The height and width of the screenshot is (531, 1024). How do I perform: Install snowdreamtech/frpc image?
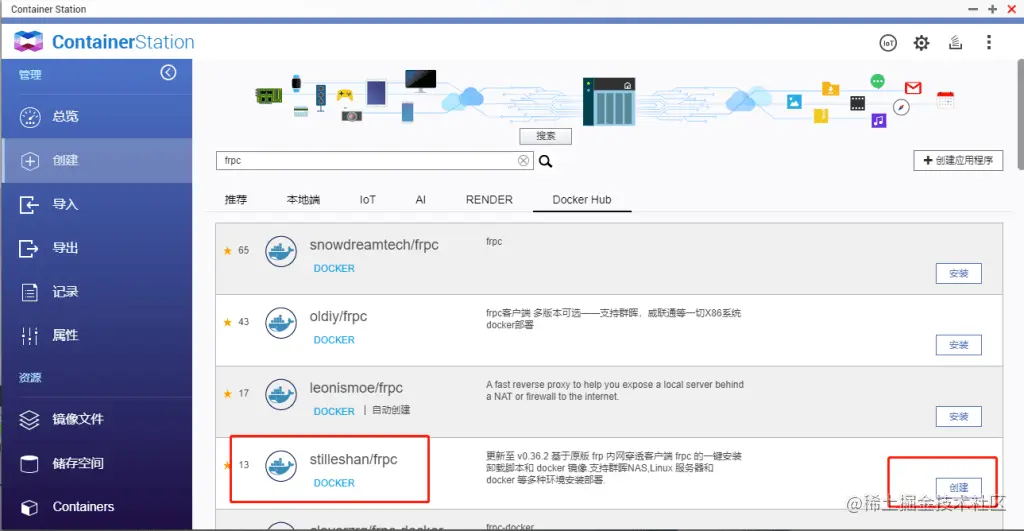point(959,274)
